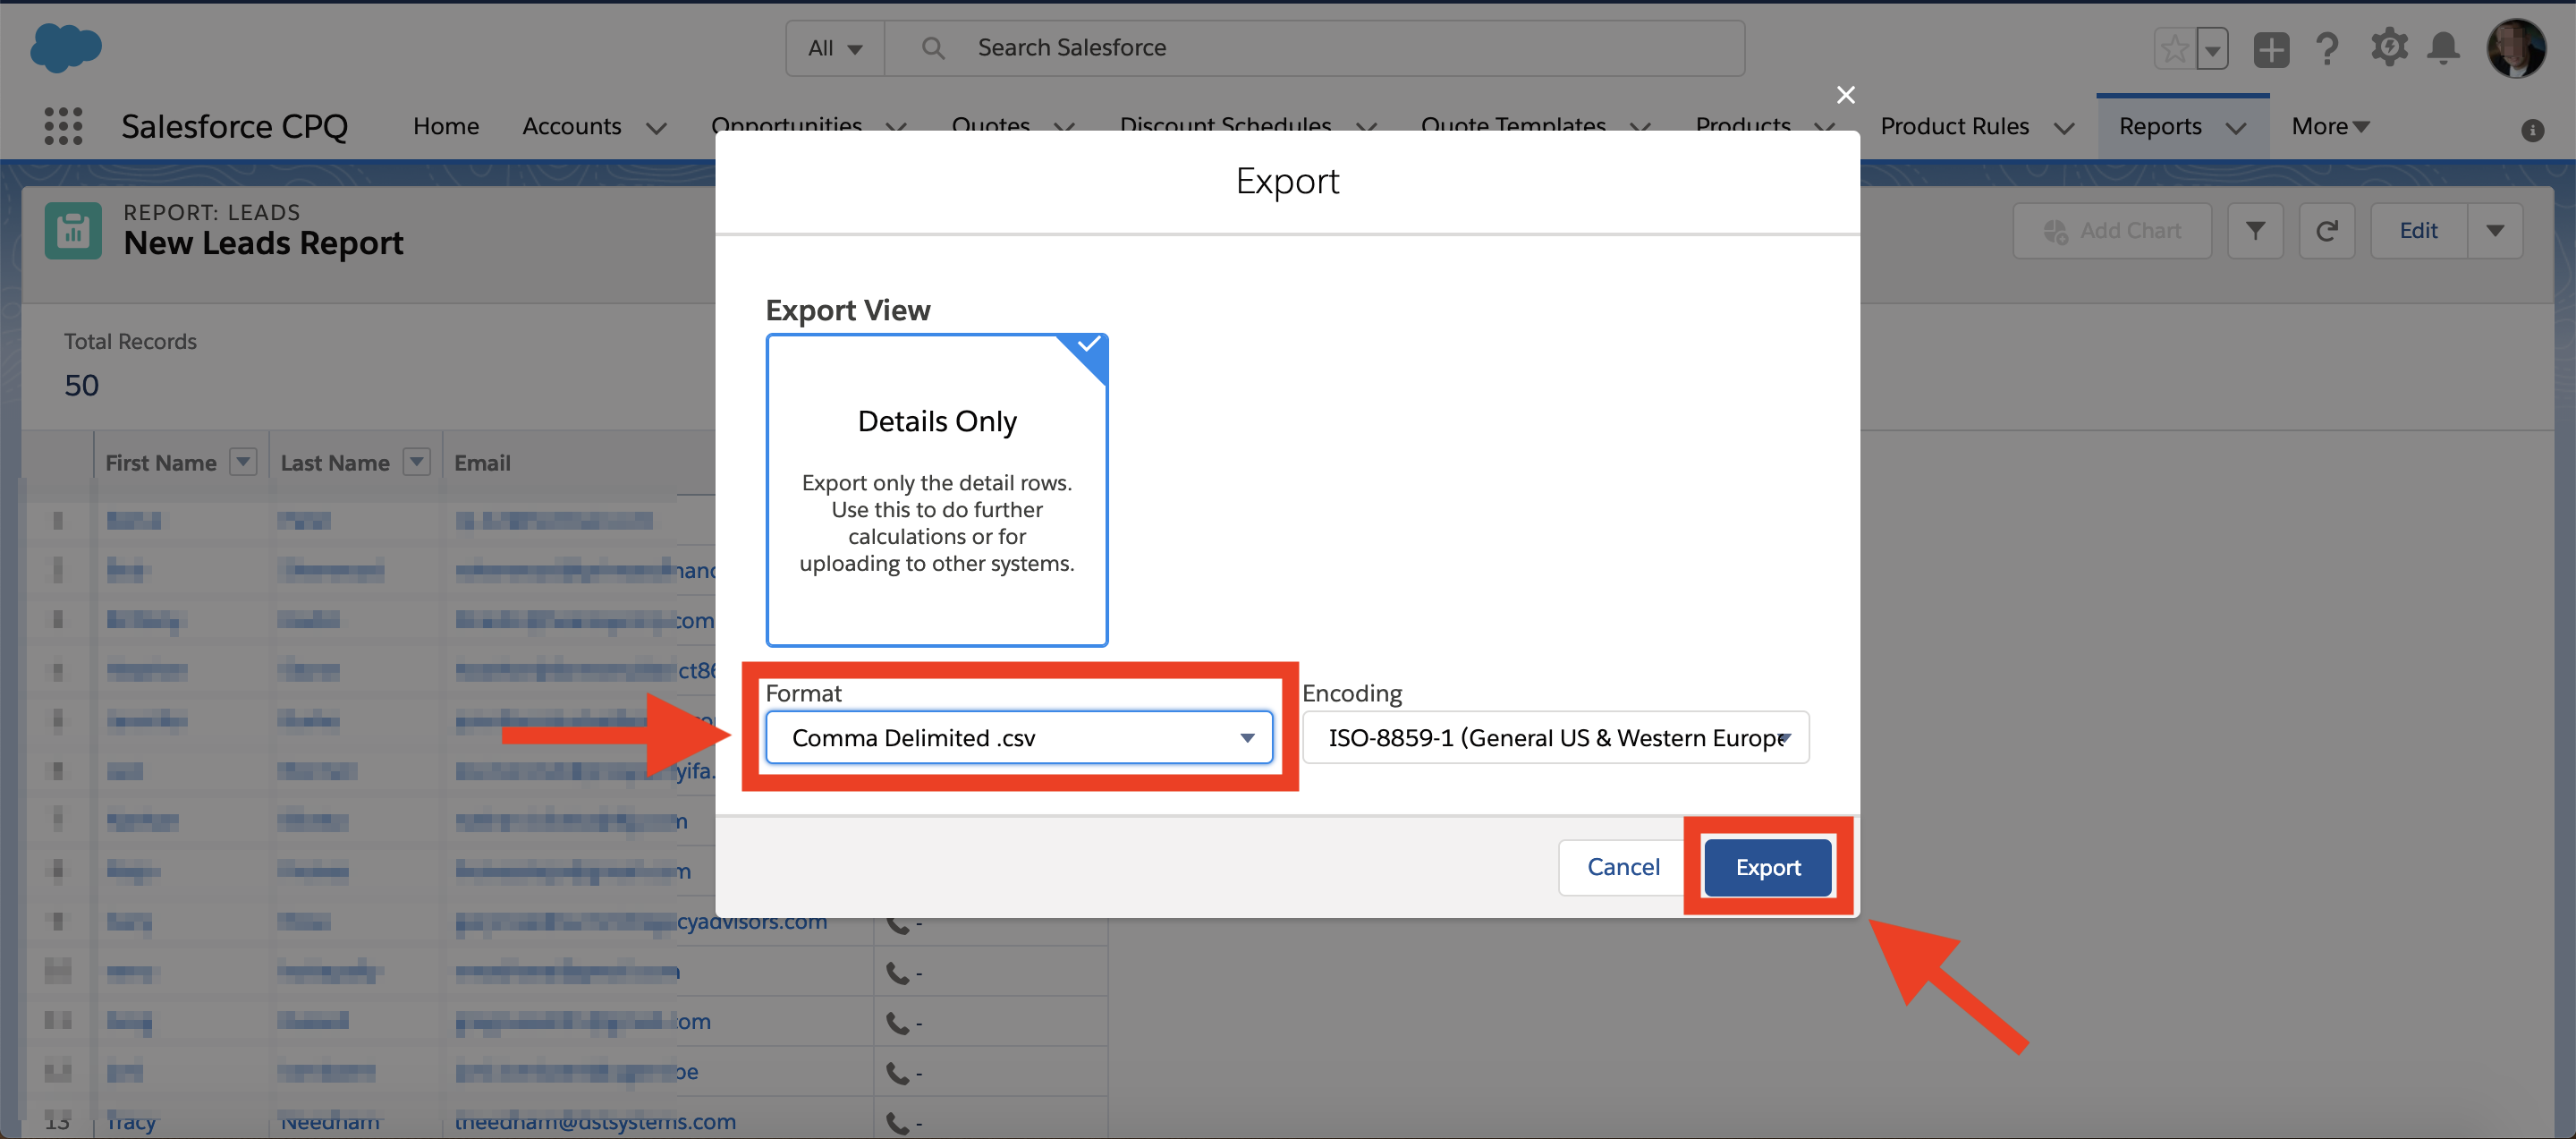The height and width of the screenshot is (1139, 2576).
Task: Open the Format Comma Delimited .csv dropdown
Action: [1019, 737]
